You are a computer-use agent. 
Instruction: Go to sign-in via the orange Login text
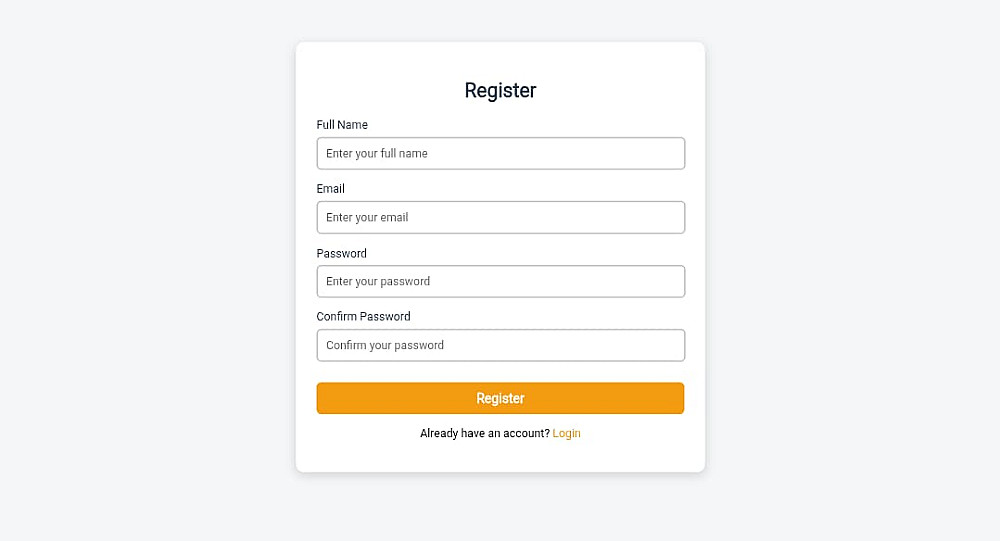point(566,433)
